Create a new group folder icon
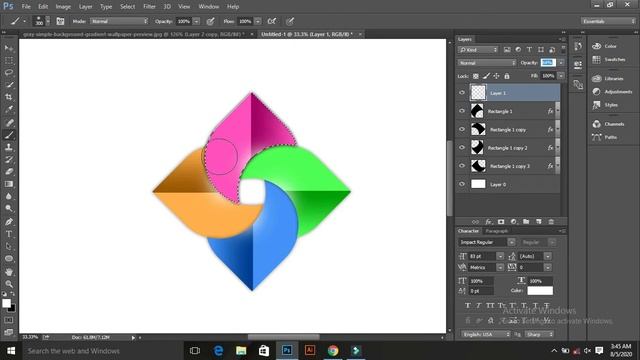Image resolution: width=640 pixels, height=360 pixels. [526, 222]
